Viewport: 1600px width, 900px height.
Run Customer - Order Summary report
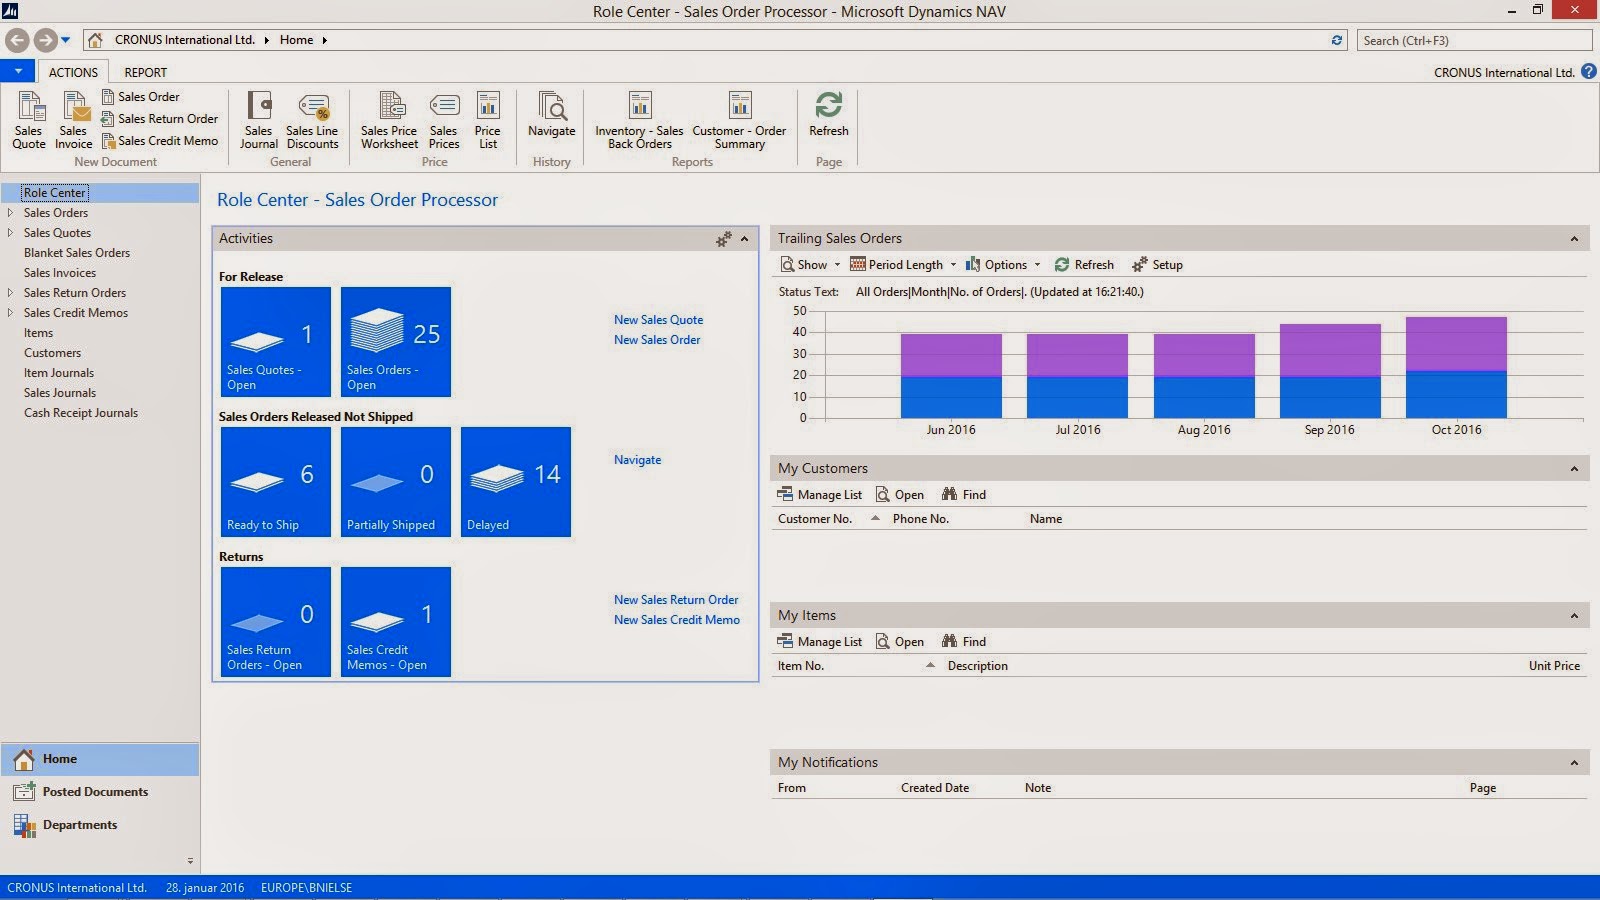pos(740,120)
